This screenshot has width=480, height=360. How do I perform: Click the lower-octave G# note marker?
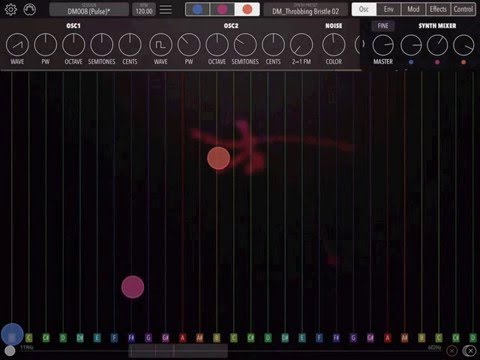point(165,338)
